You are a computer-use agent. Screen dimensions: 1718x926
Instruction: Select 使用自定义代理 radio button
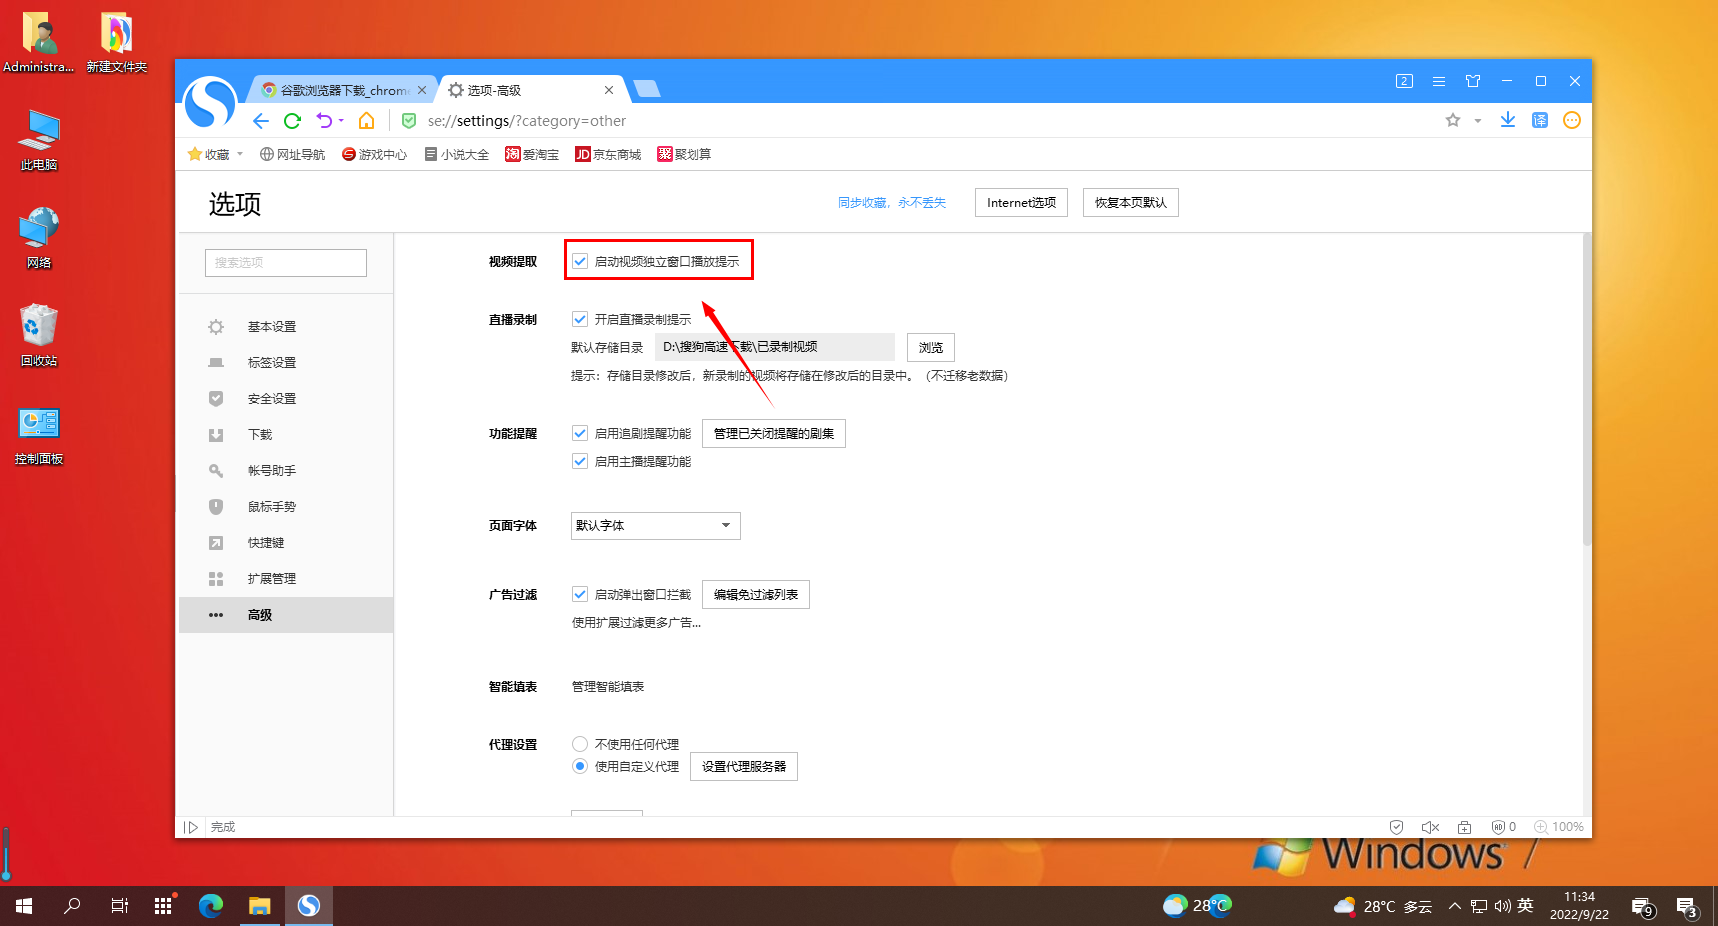tap(580, 766)
